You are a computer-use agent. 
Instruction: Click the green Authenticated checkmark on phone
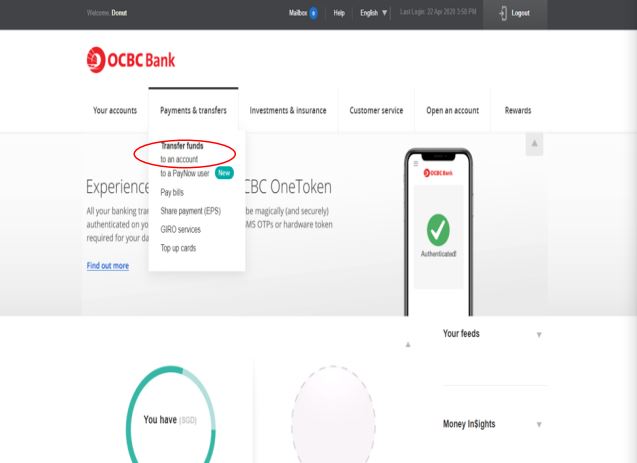438,230
